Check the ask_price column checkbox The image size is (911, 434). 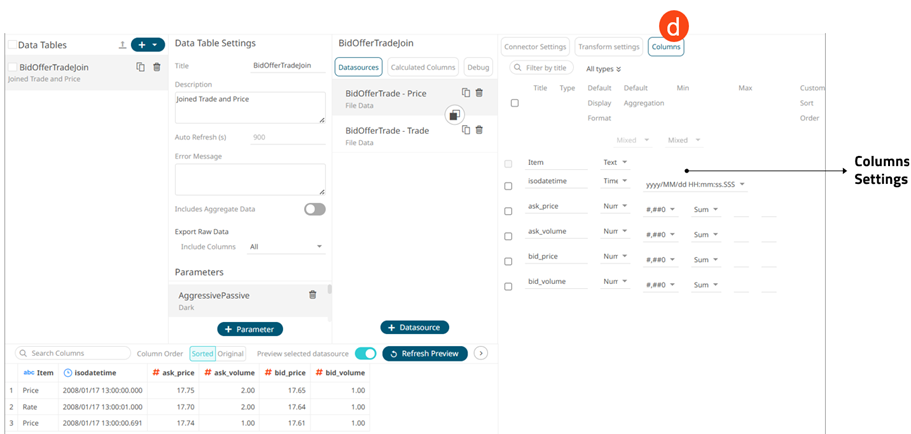click(x=508, y=211)
